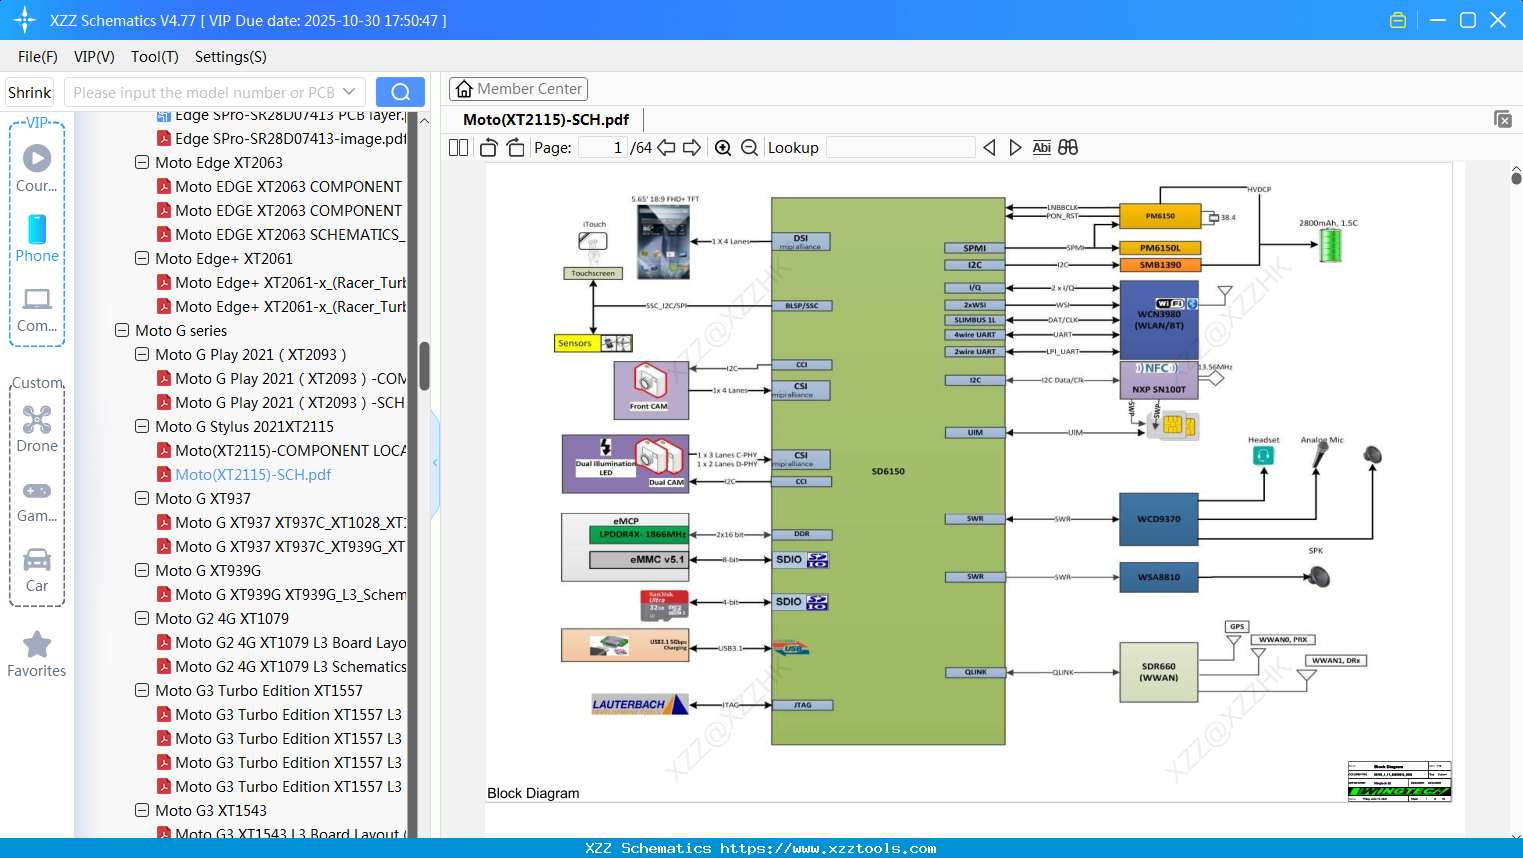Go to next page arrow
This screenshot has width=1523, height=858.
click(x=692, y=148)
